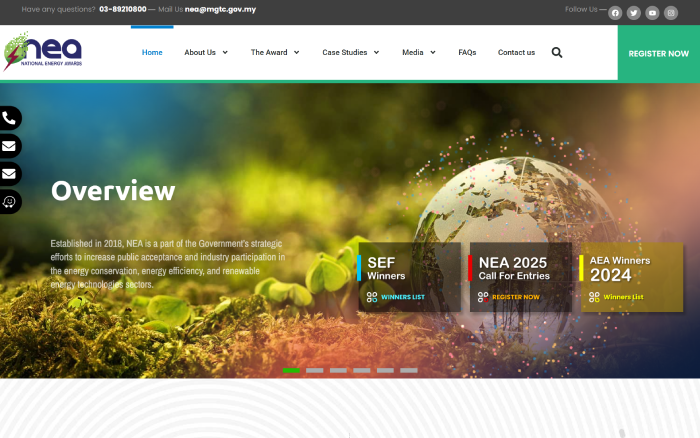Click the phone side-tab icon
This screenshot has height=438, width=700.
click(9, 118)
